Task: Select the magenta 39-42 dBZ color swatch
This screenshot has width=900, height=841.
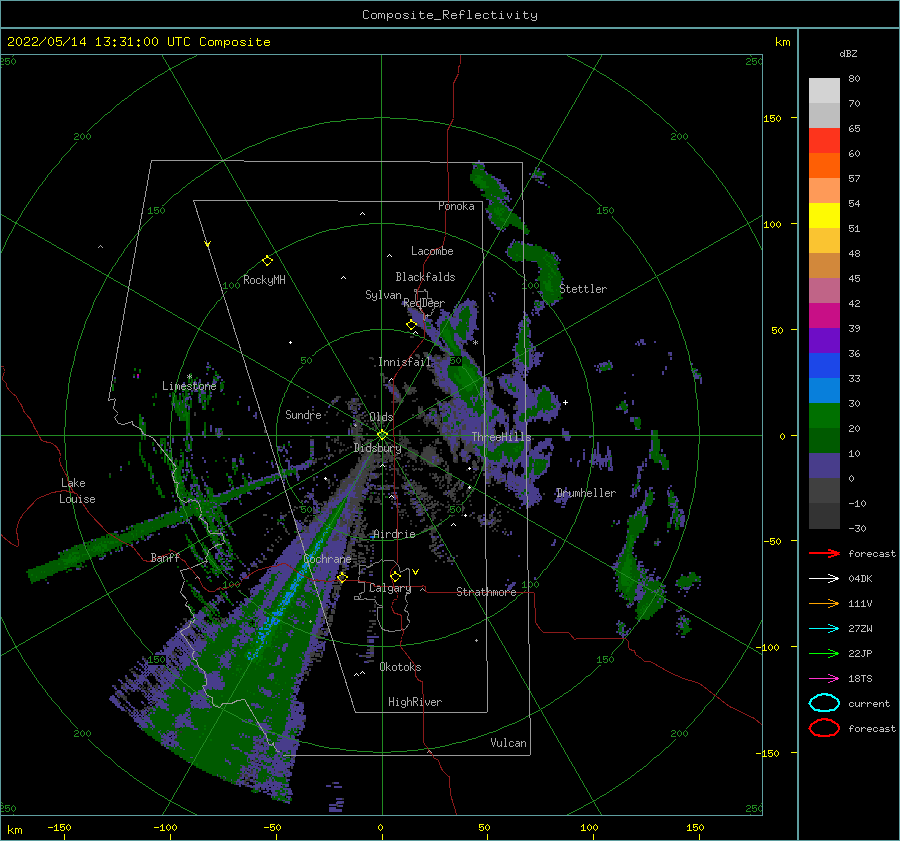Action: 824,316
